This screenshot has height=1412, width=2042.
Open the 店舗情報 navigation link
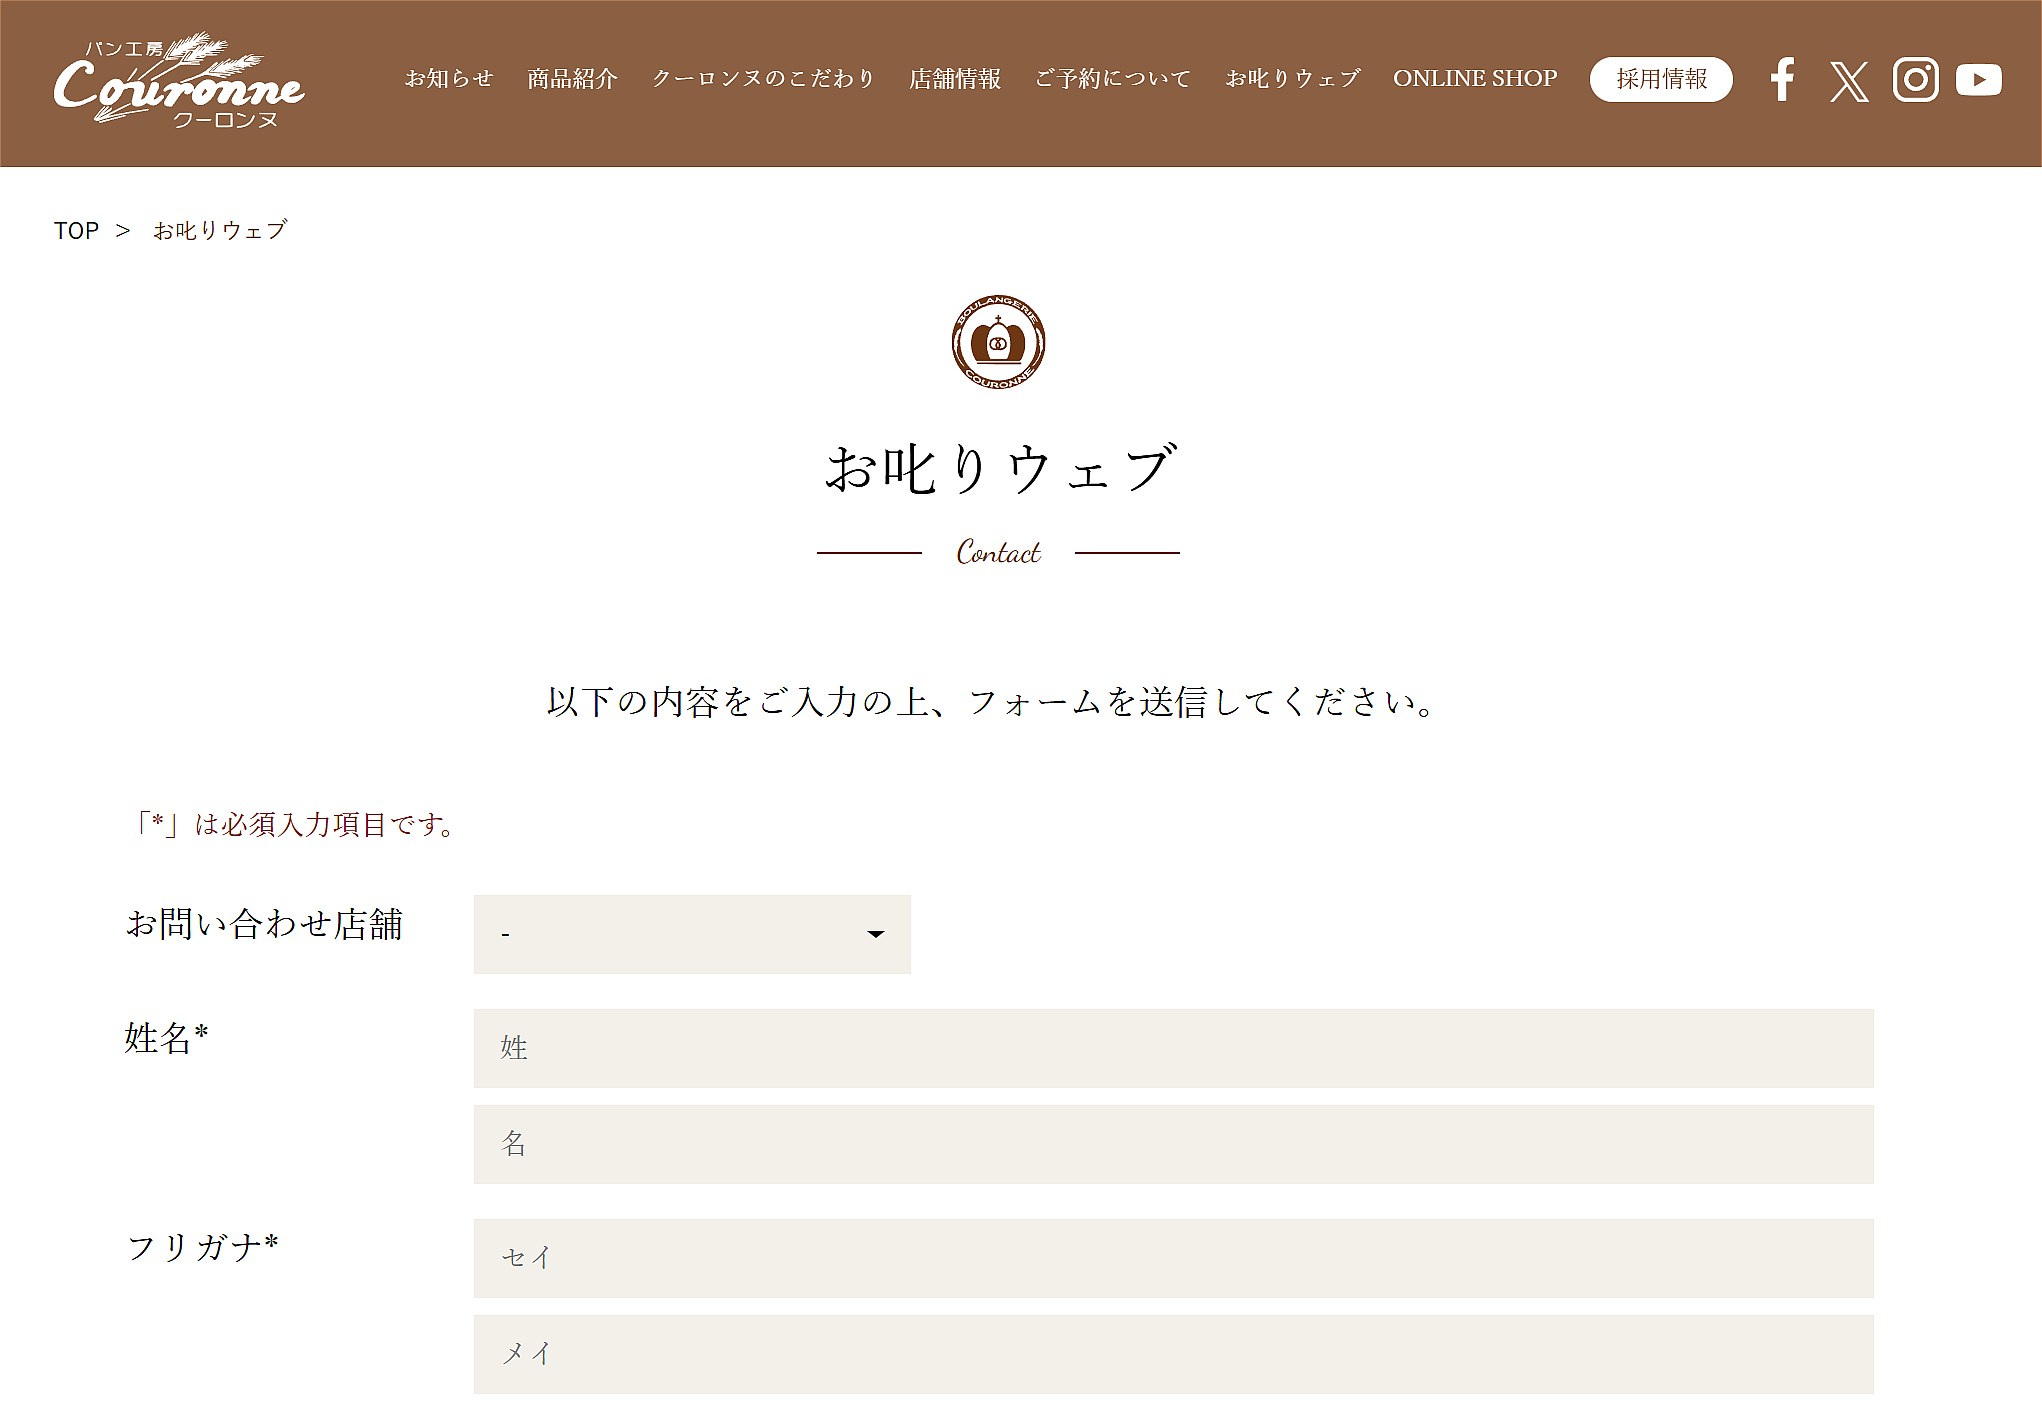click(954, 79)
